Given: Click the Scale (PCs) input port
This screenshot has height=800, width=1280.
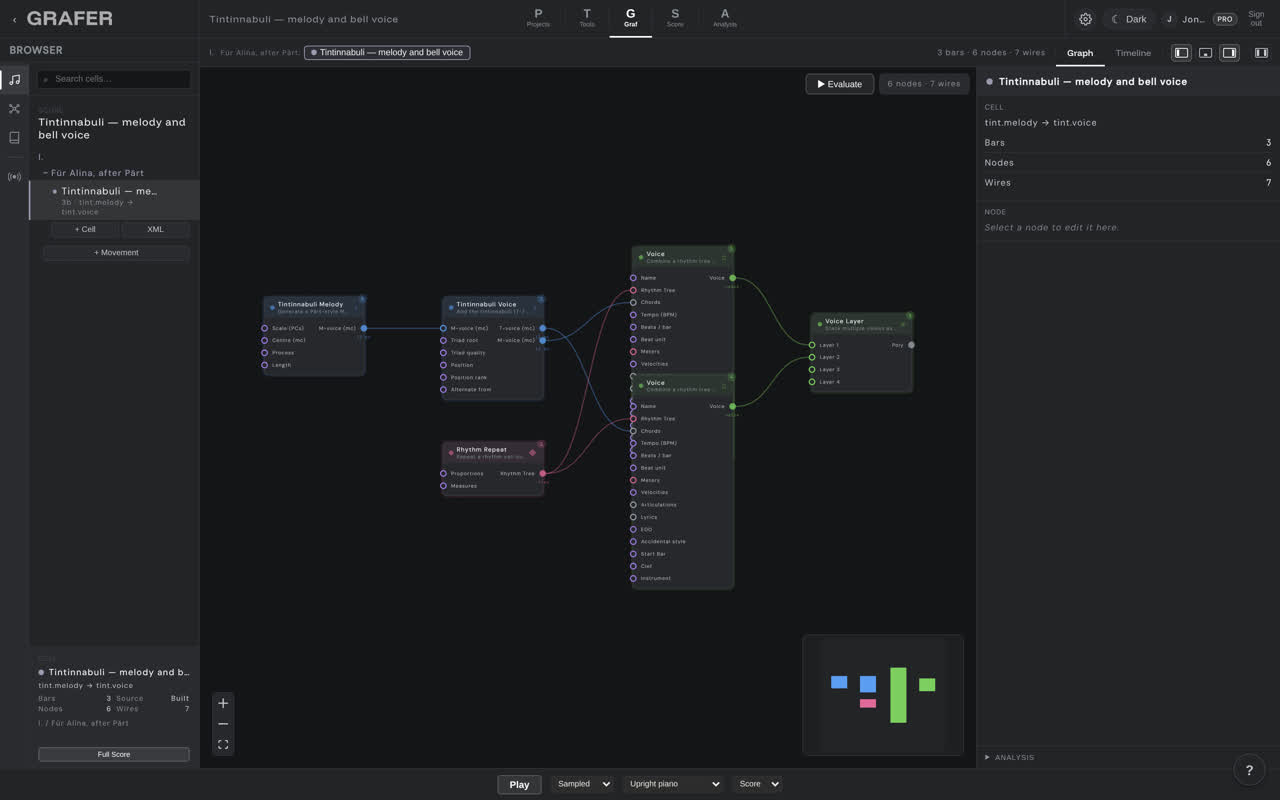Looking at the screenshot, I should [264, 328].
